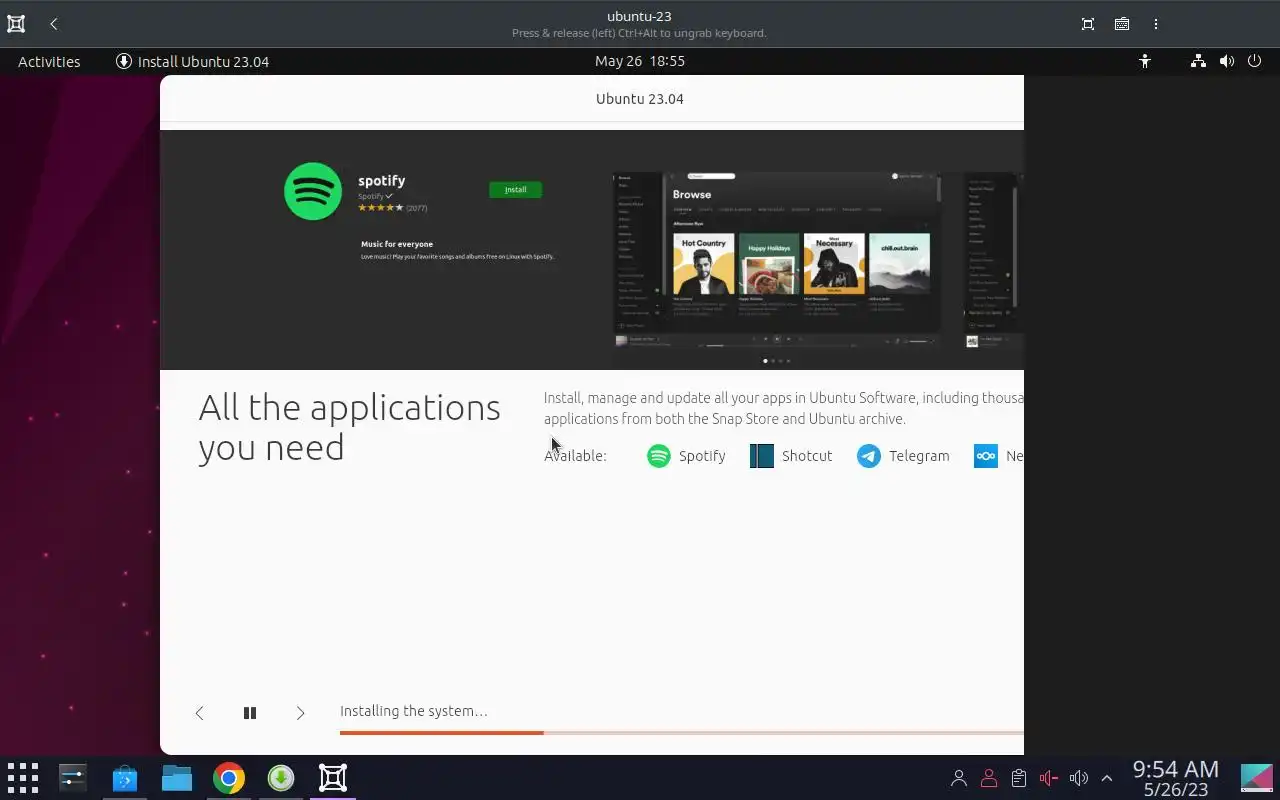
Task: Open the keyboard shortcuts icon in Boxes header
Action: pyautogui.click(x=1122, y=24)
